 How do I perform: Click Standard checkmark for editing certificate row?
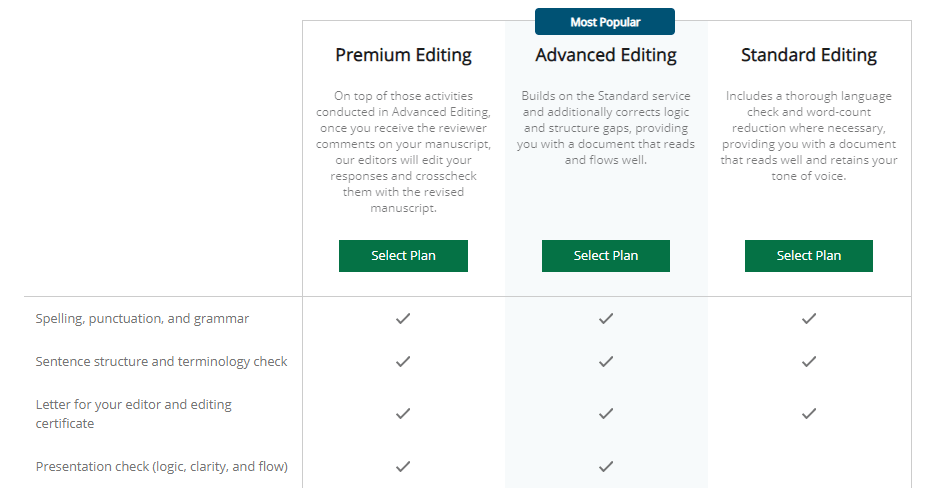(x=809, y=413)
